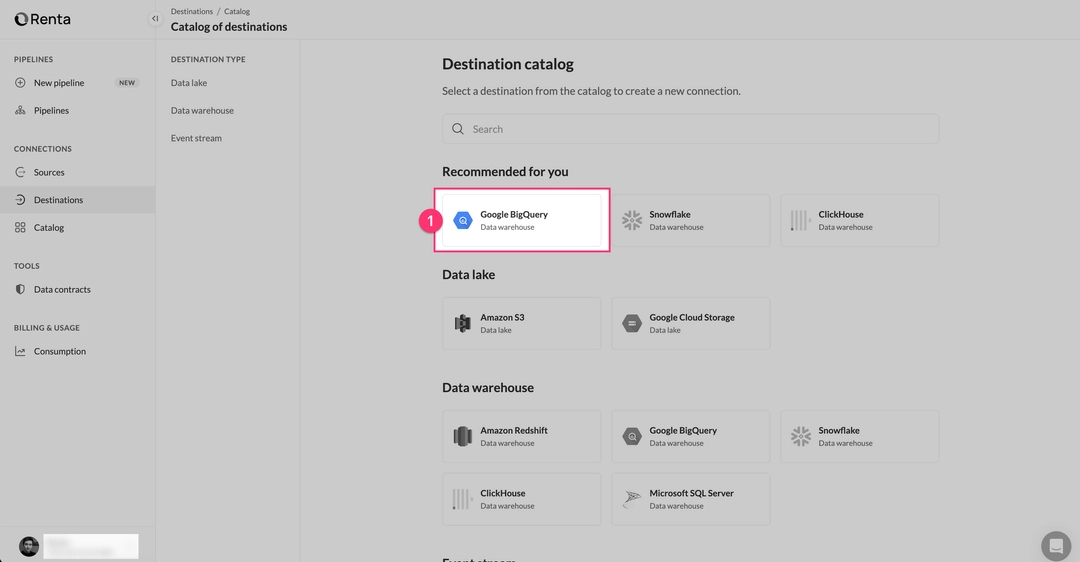Viewport: 1080px width, 562px height.
Task: Open the chat support widget icon
Action: [1055, 545]
